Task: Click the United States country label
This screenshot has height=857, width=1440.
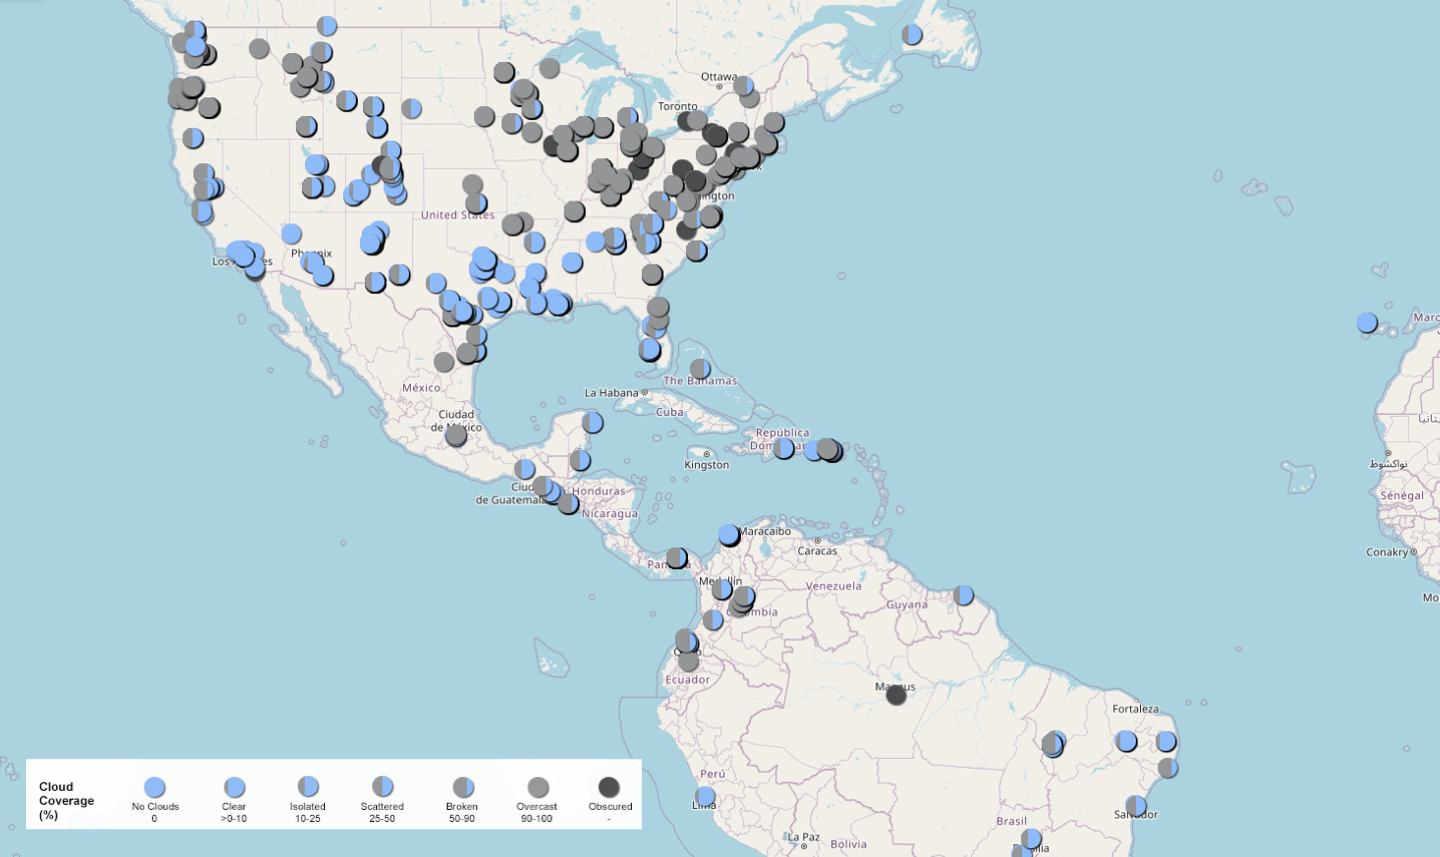Action: 457,215
